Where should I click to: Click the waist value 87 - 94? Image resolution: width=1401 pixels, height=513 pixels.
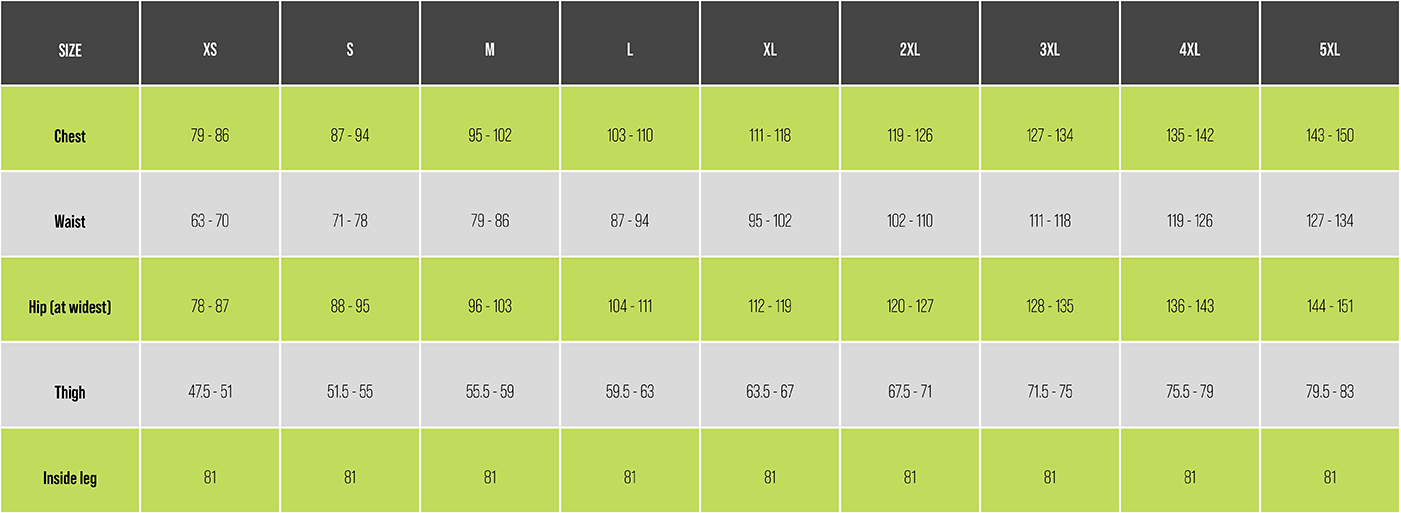(630, 221)
